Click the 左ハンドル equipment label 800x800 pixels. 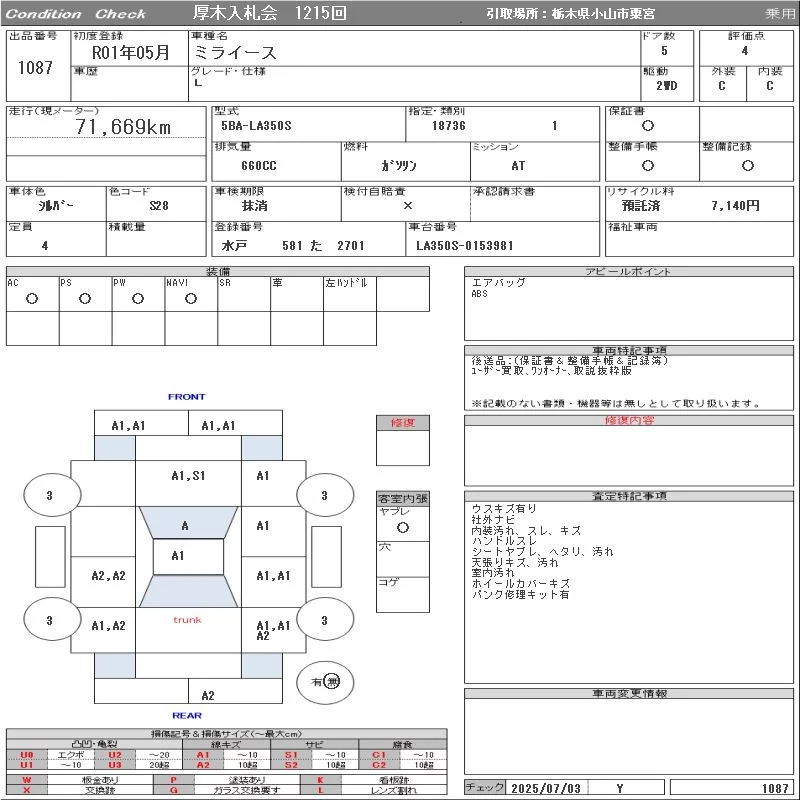tap(346, 283)
